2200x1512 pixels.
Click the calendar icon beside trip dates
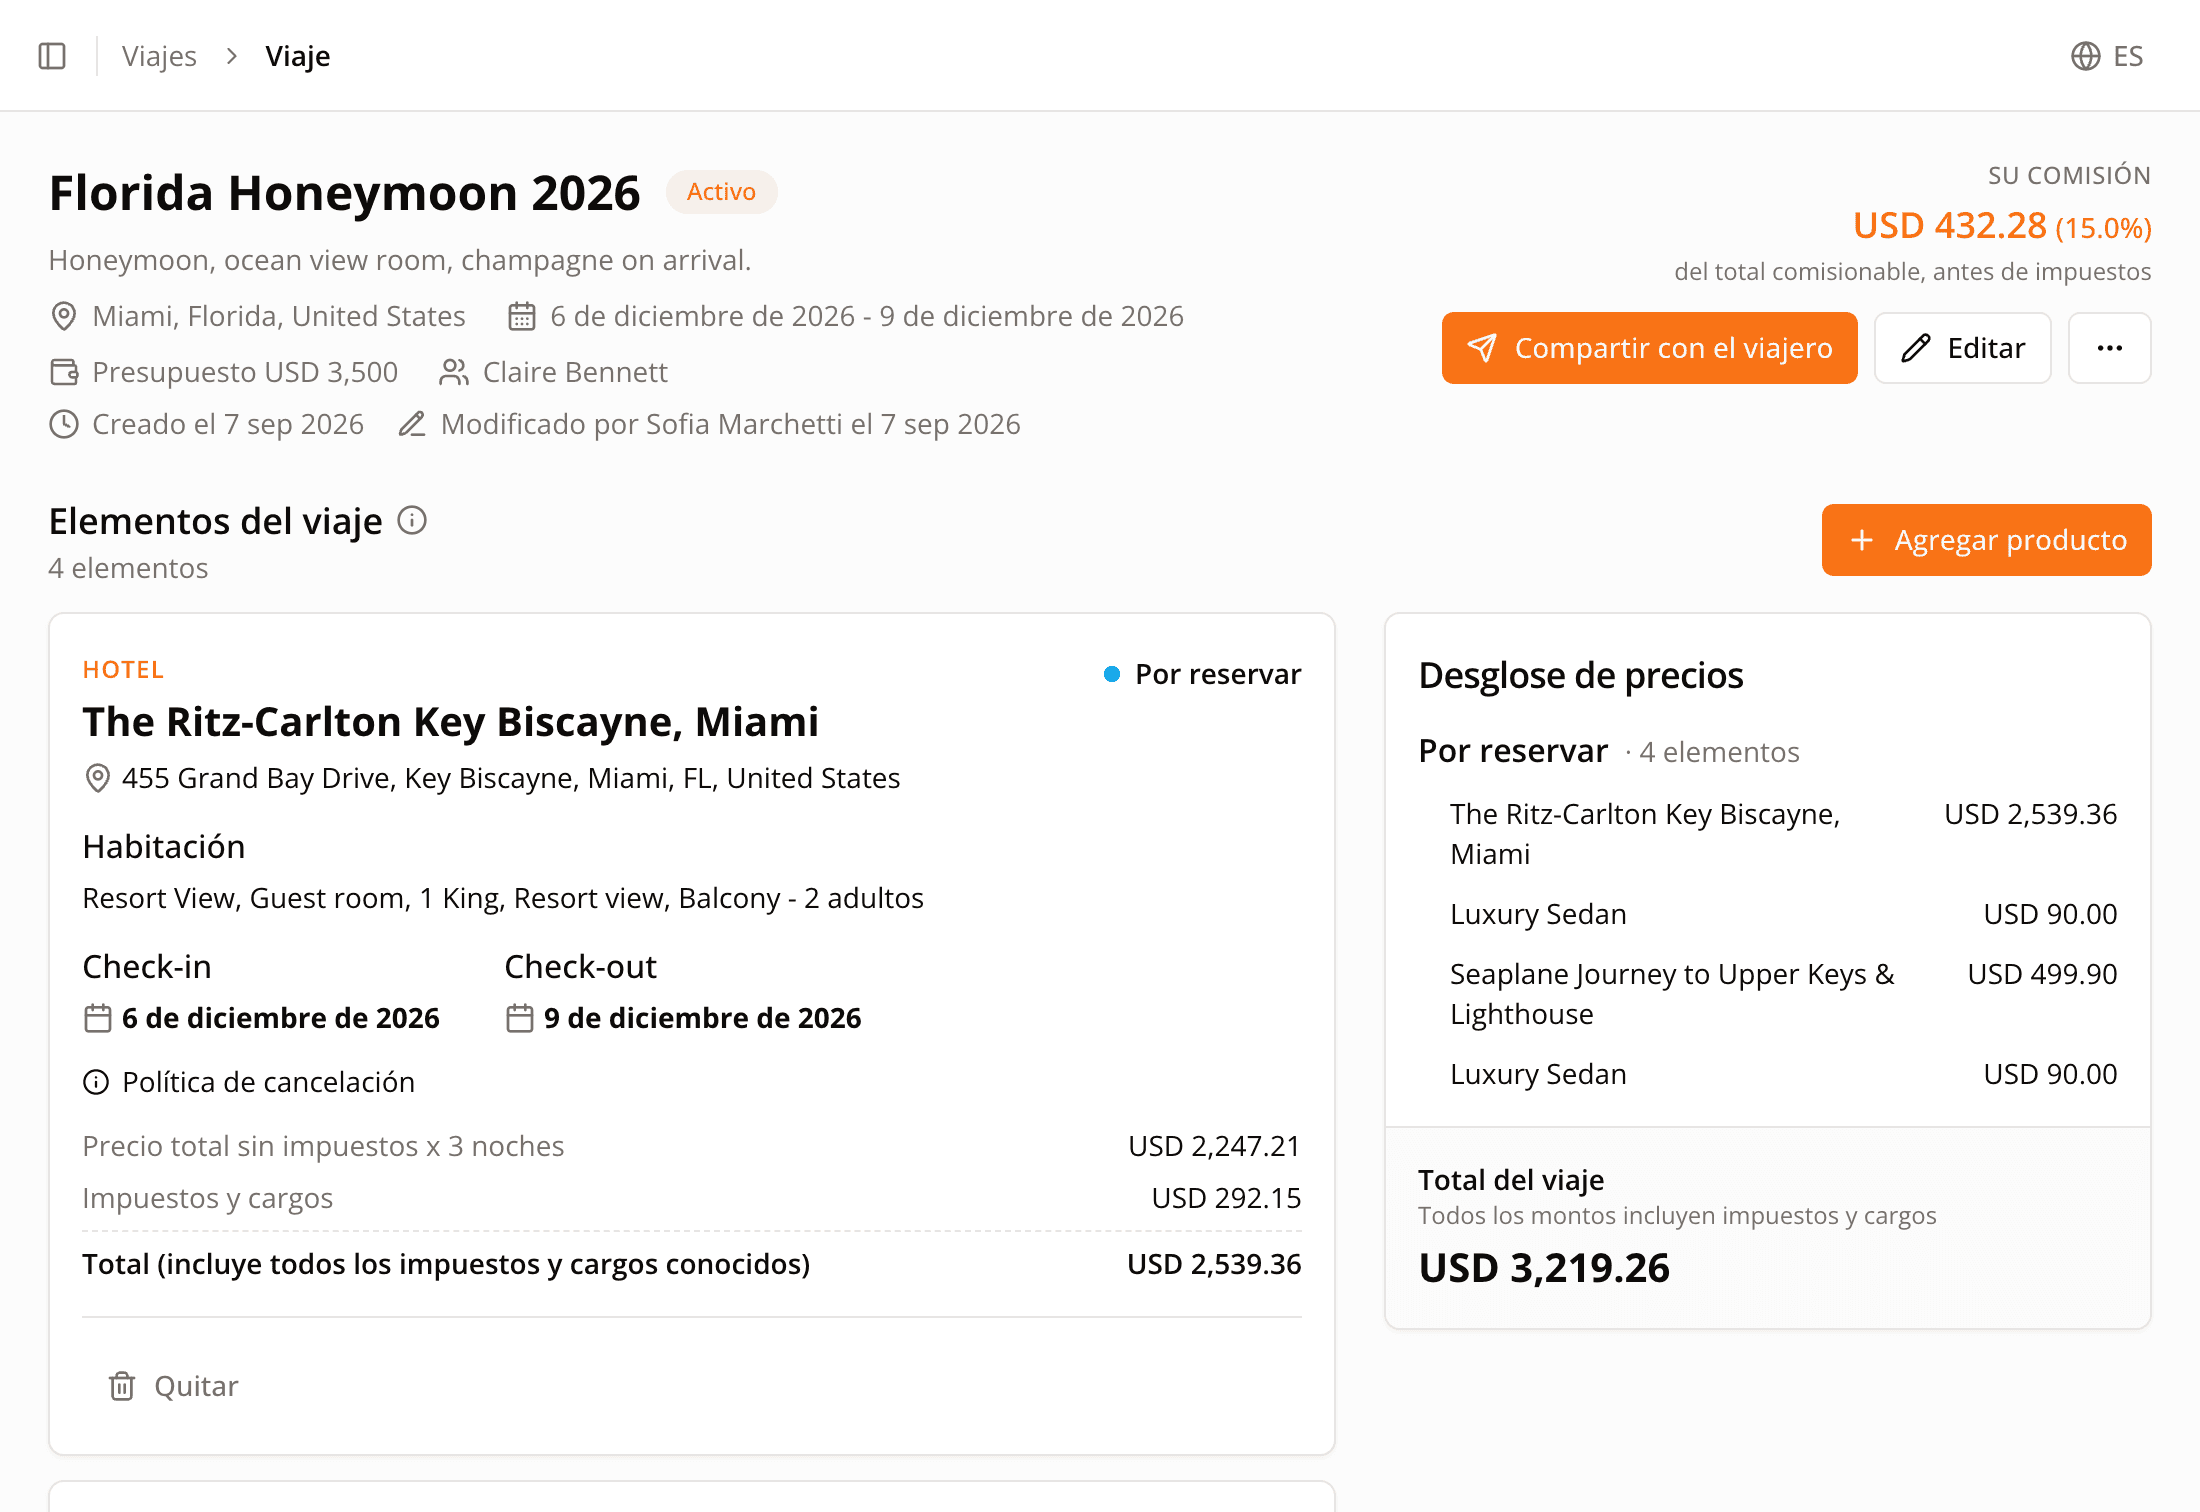[x=522, y=316]
